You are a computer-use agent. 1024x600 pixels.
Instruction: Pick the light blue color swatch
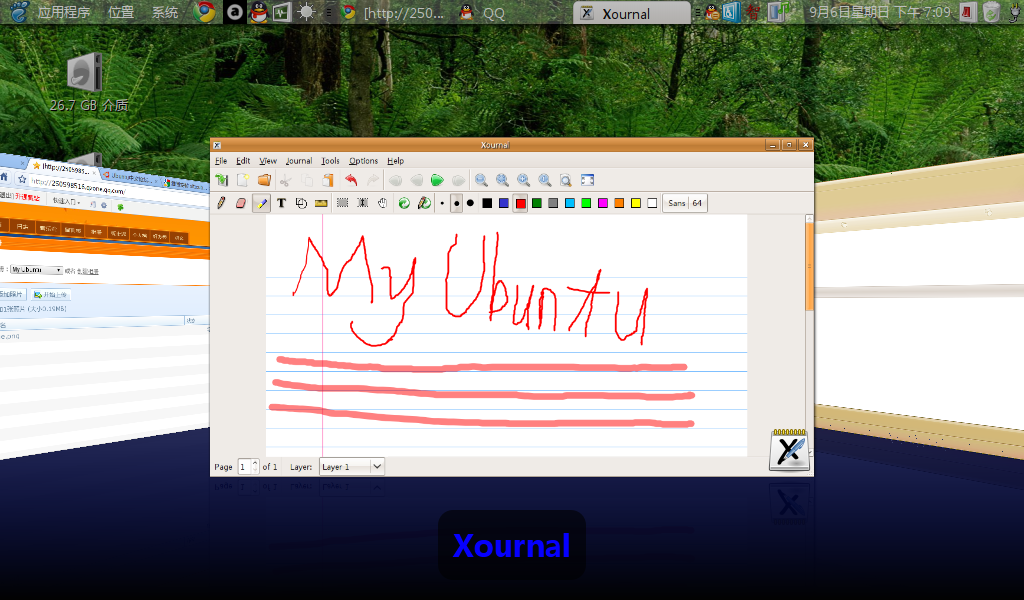tap(569, 203)
